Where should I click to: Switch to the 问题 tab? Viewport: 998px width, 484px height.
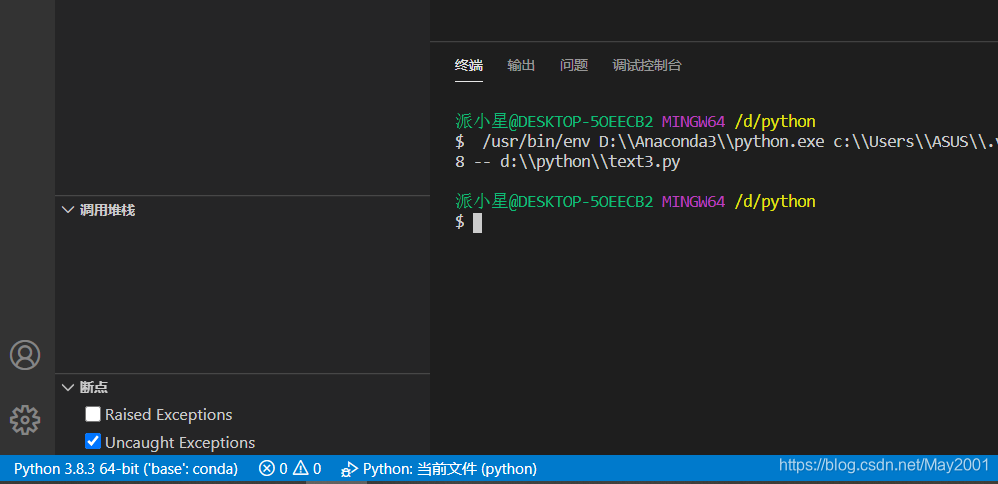(x=574, y=65)
